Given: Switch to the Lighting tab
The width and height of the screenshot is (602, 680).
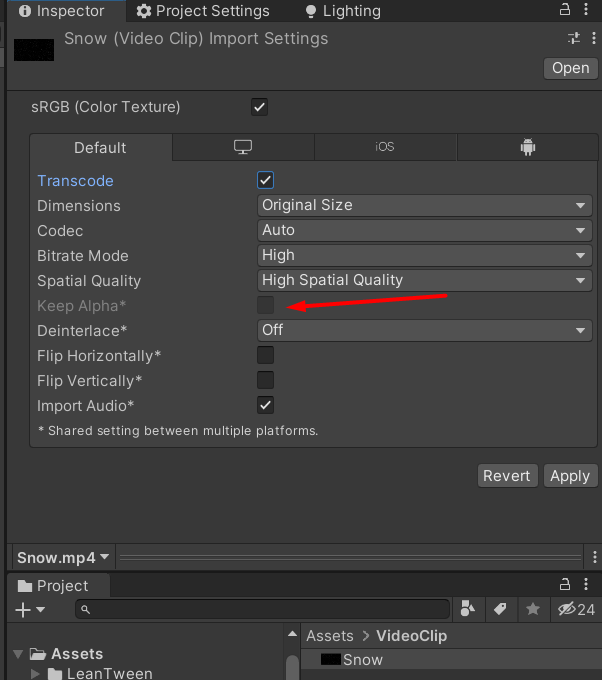Looking at the screenshot, I should 342,11.
